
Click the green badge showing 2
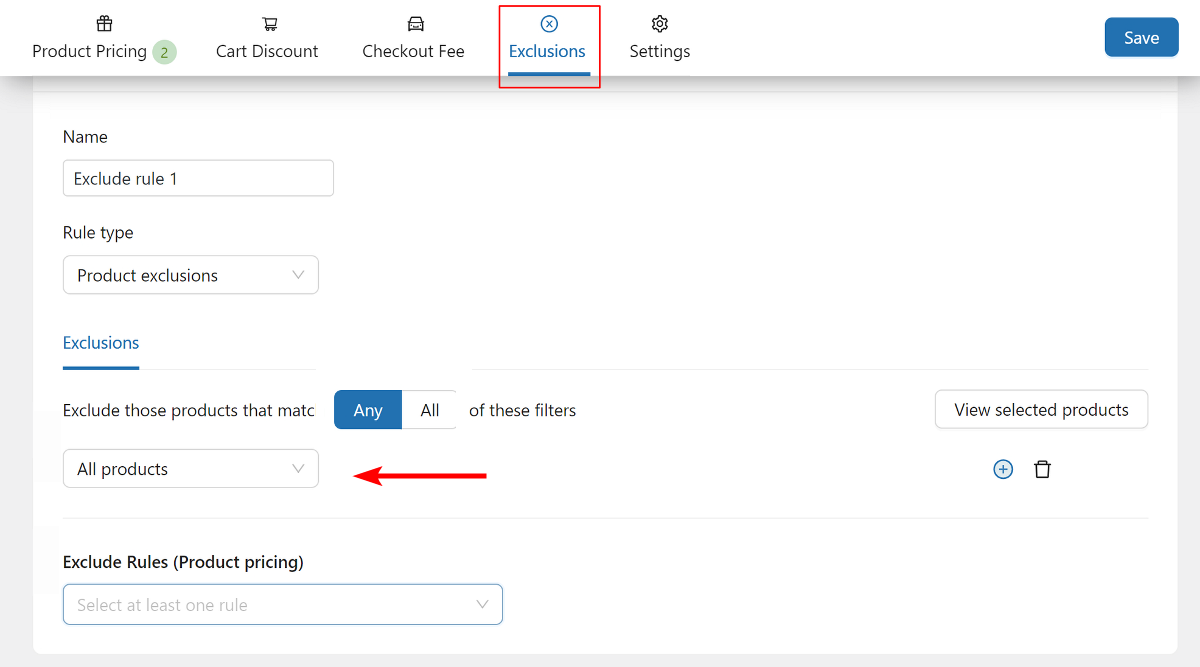coord(165,52)
